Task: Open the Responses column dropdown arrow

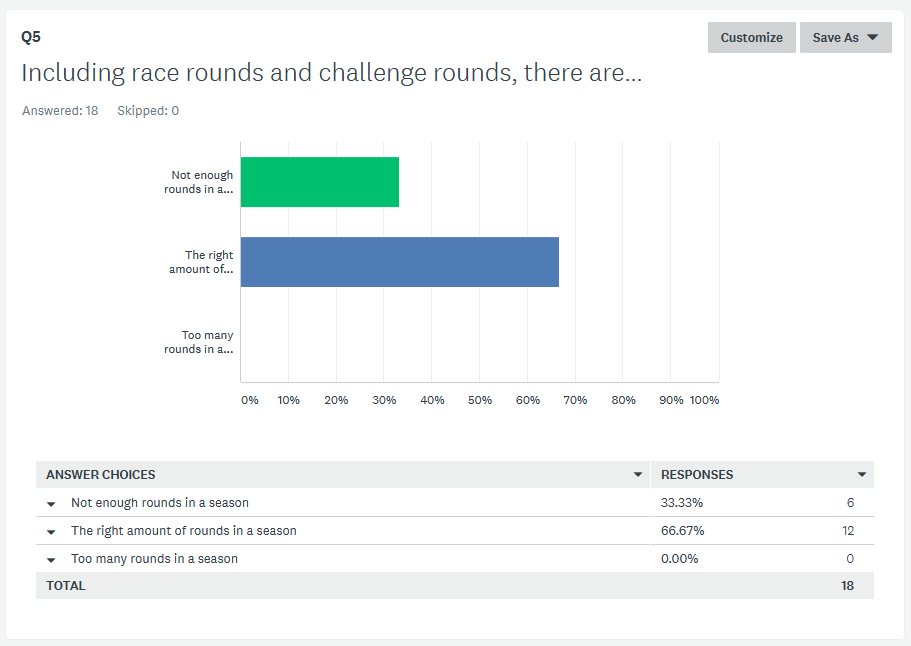Action: [862, 475]
